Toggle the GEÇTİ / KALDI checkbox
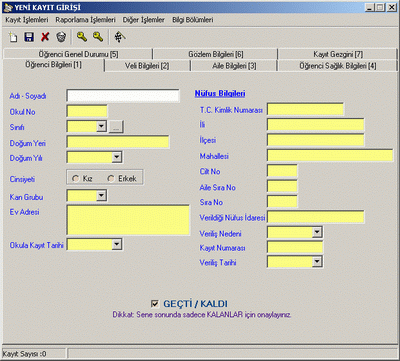400x361 pixels. [x=155, y=303]
